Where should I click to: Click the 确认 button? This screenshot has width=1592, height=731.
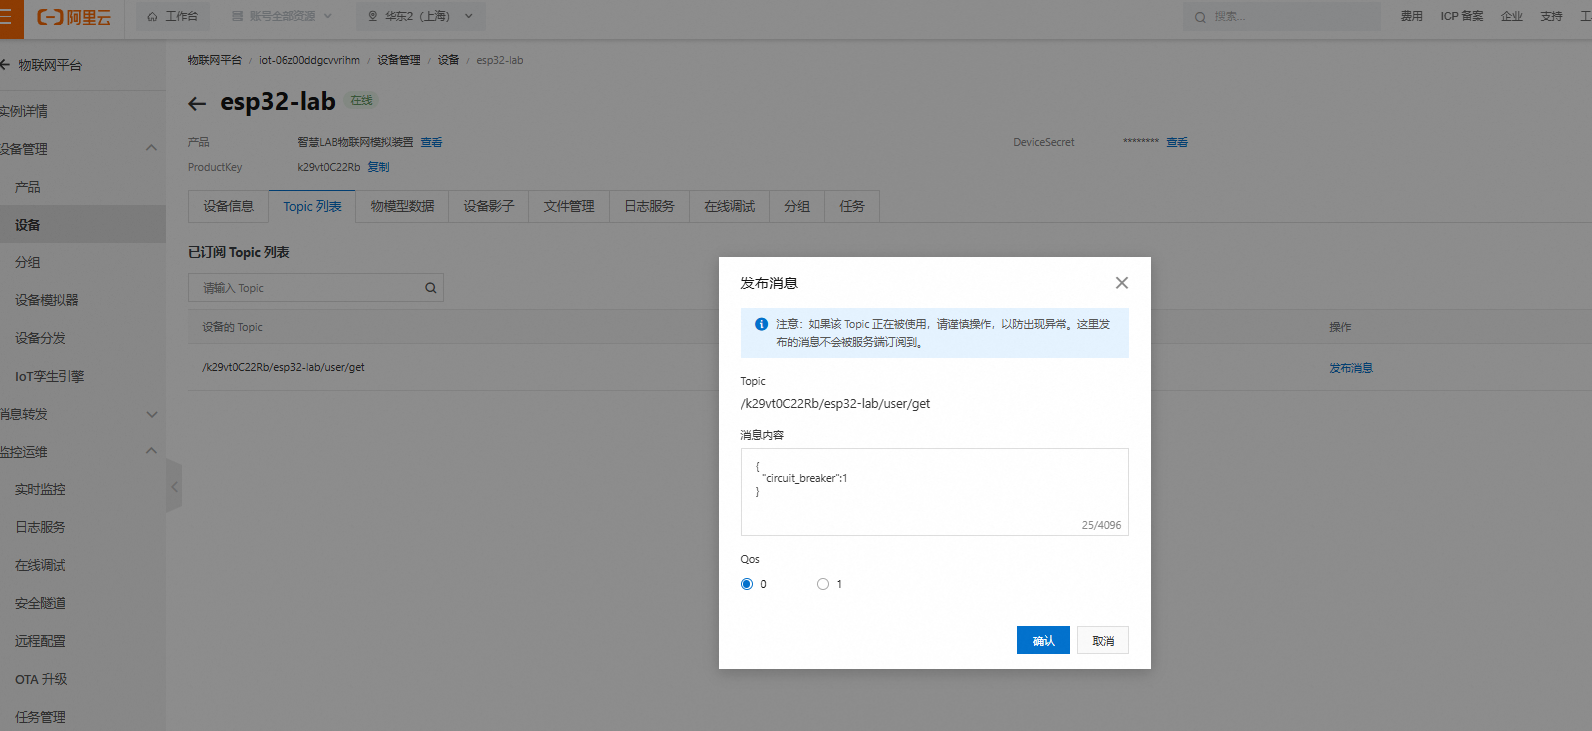pyautogui.click(x=1043, y=640)
